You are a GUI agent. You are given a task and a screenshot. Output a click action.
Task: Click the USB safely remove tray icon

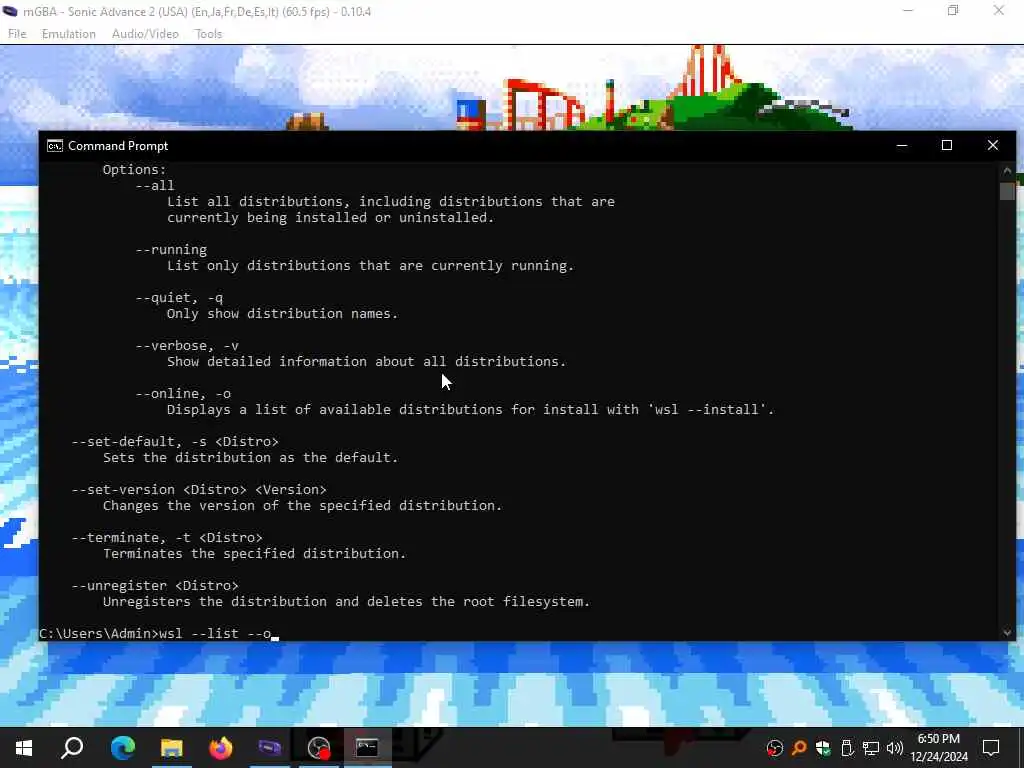[x=847, y=748]
